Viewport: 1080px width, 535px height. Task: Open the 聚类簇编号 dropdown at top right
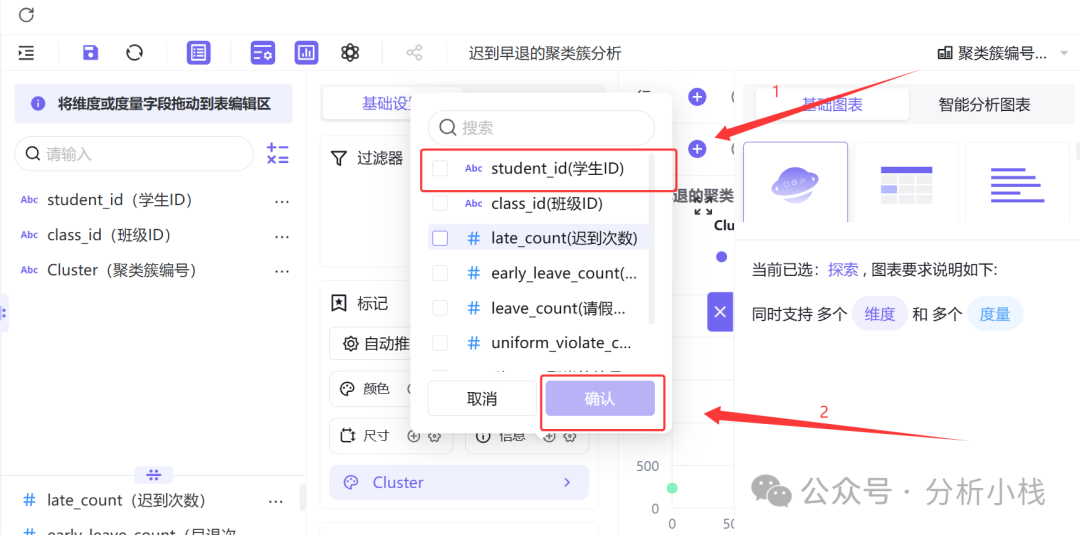[1002, 53]
